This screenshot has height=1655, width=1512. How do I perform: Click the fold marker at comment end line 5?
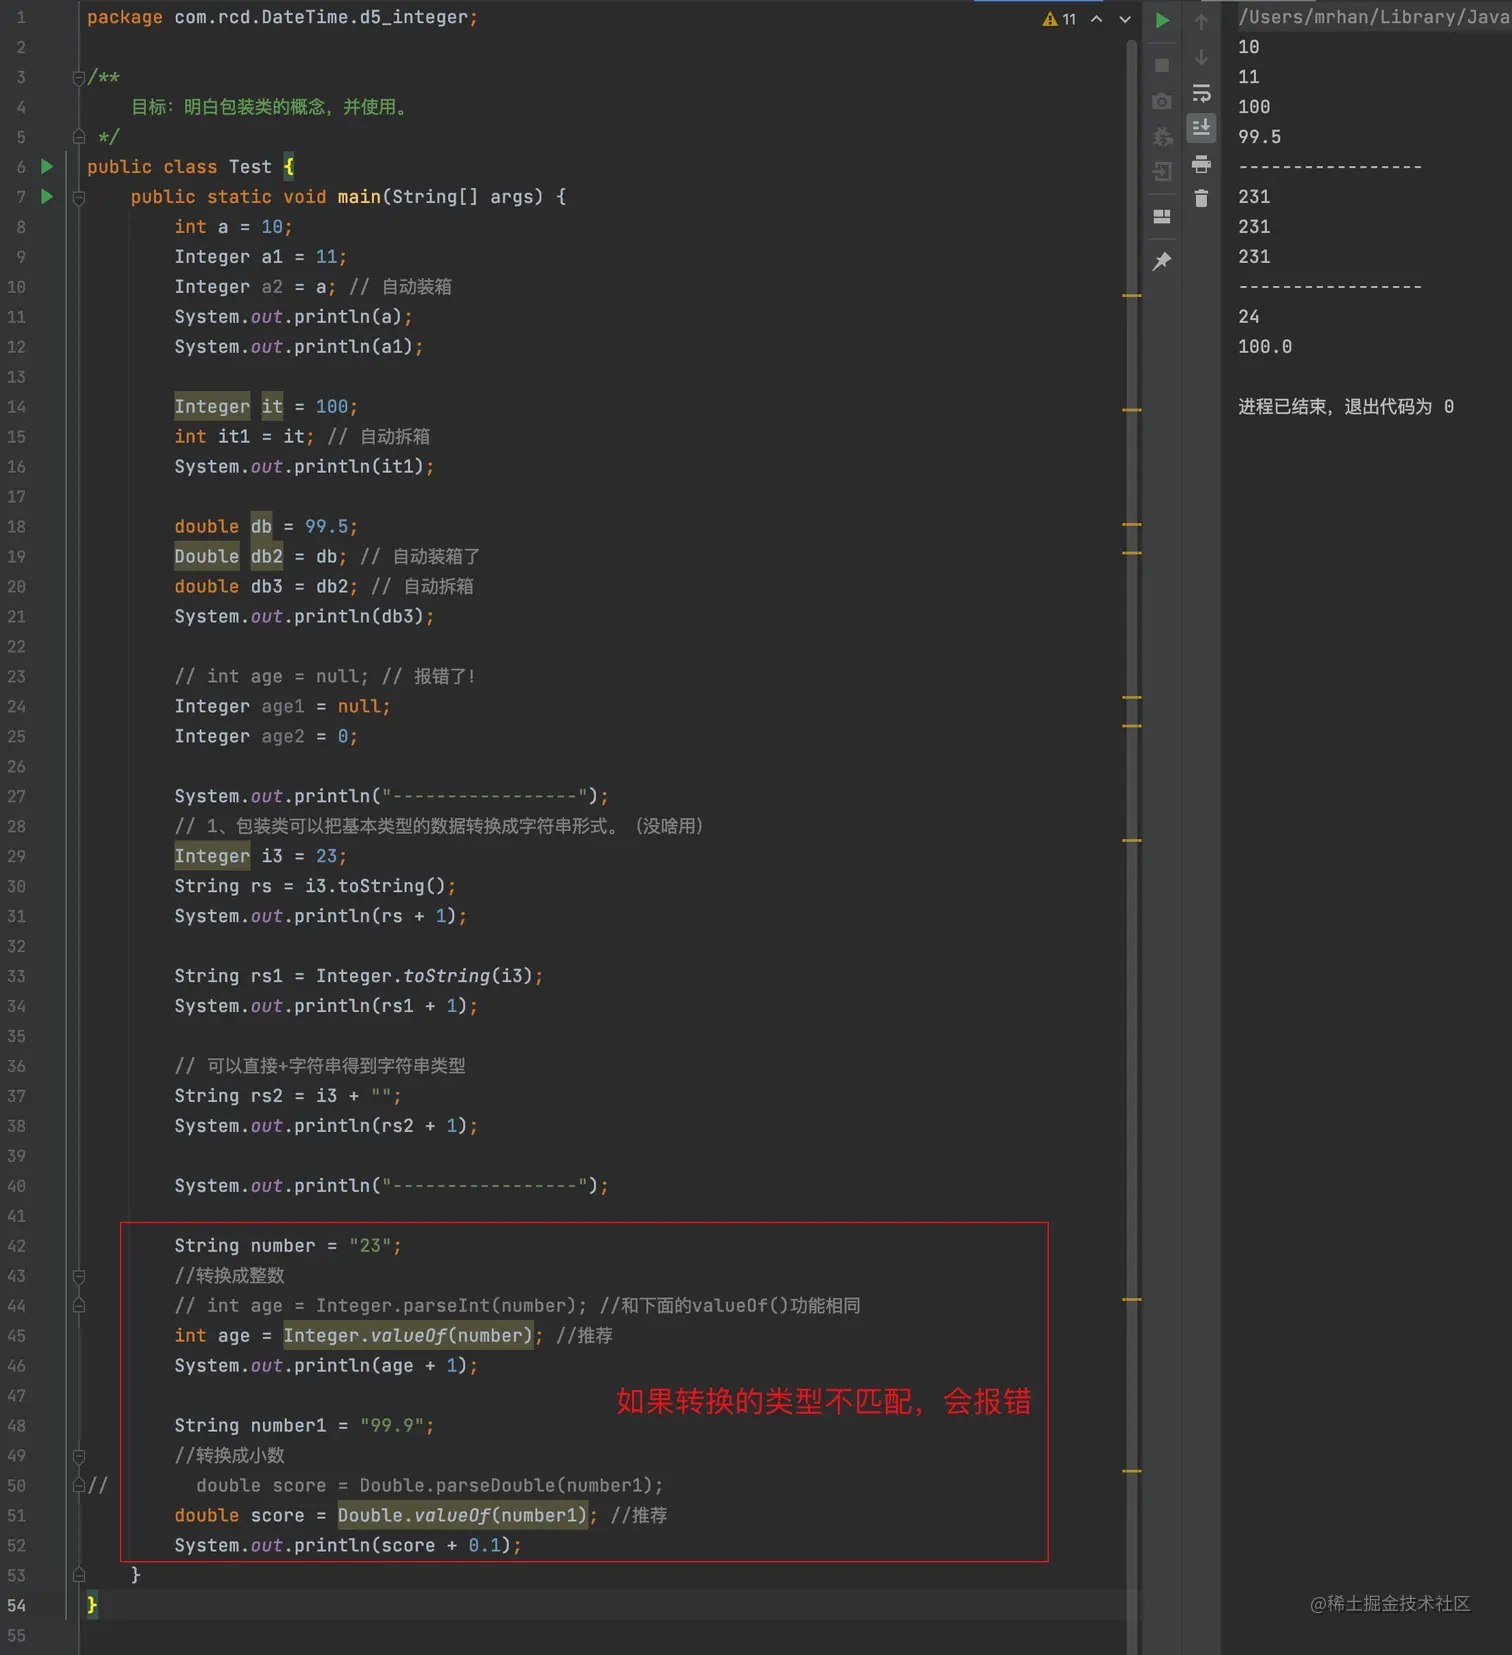(x=79, y=137)
